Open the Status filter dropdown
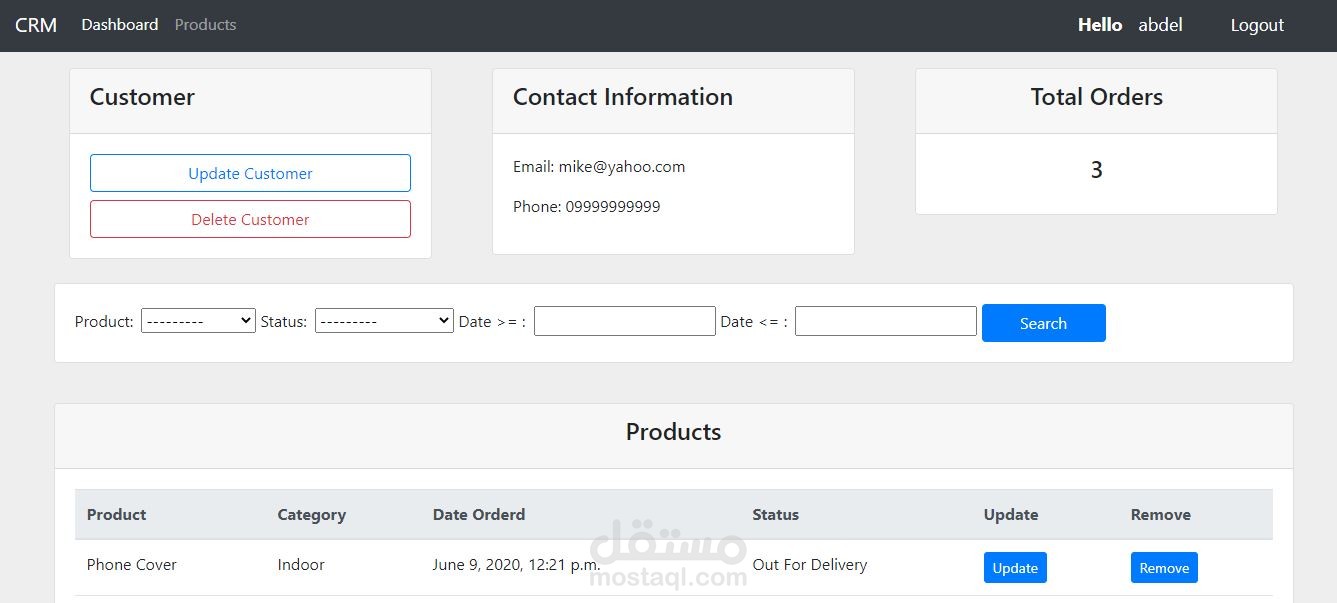Image resolution: width=1337 pixels, height=603 pixels. click(384, 321)
